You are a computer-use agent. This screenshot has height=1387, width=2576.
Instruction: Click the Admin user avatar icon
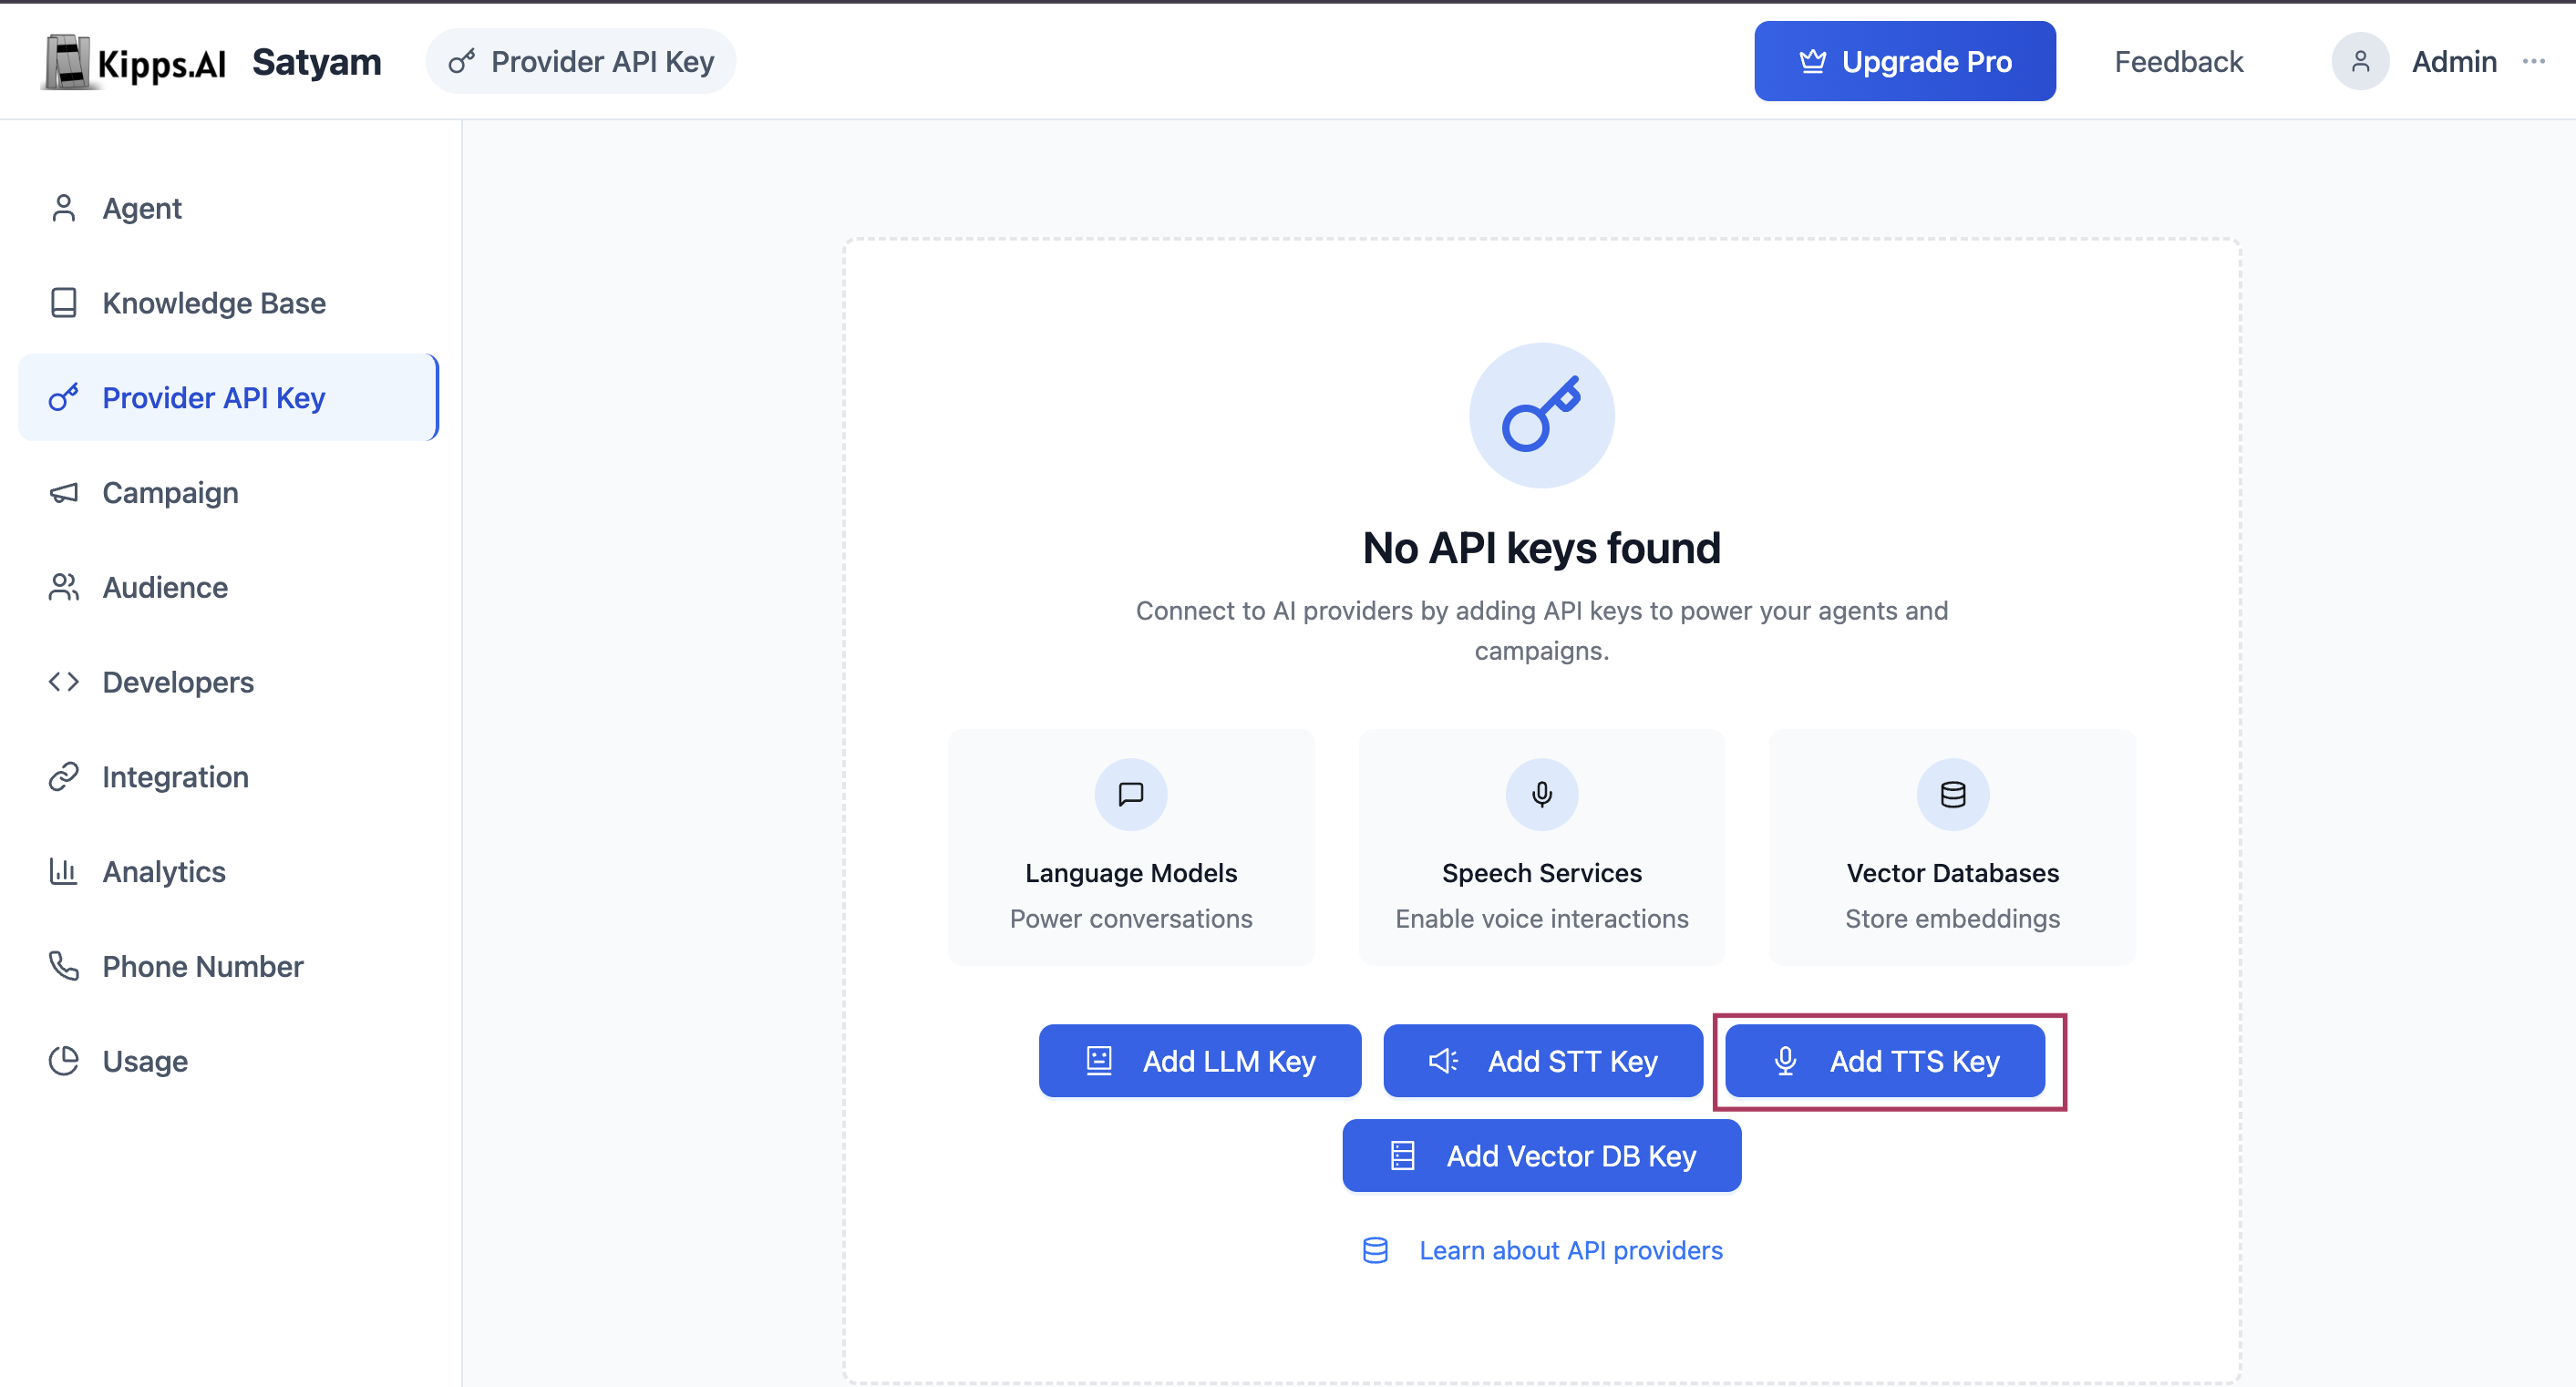(2360, 62)
